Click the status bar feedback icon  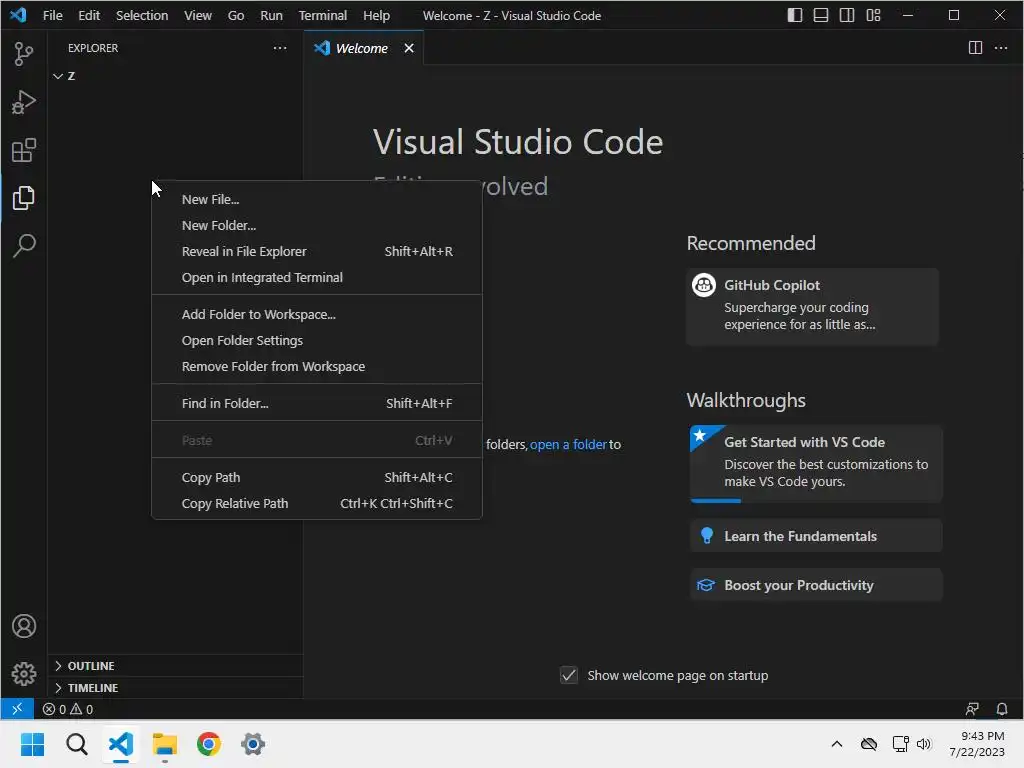point(972,709)
